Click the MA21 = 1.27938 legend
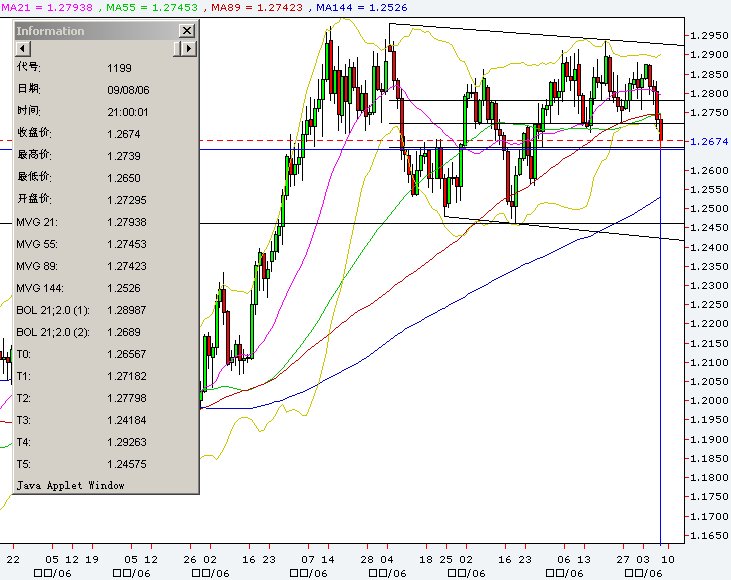 (47, 7)
